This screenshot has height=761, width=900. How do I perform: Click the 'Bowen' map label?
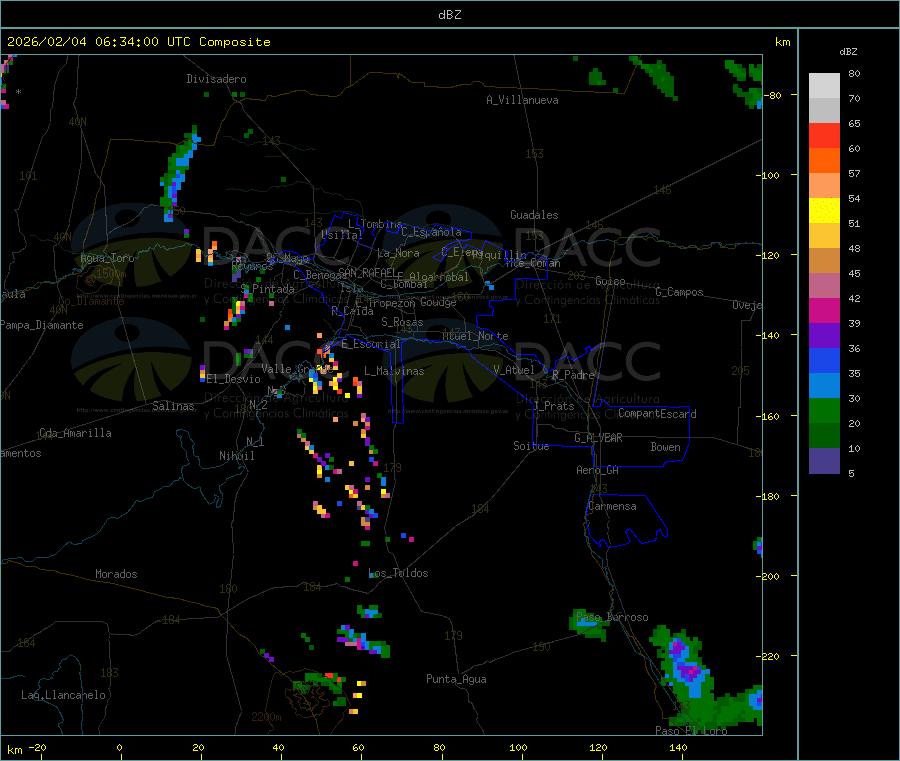(x=666, y=447)
